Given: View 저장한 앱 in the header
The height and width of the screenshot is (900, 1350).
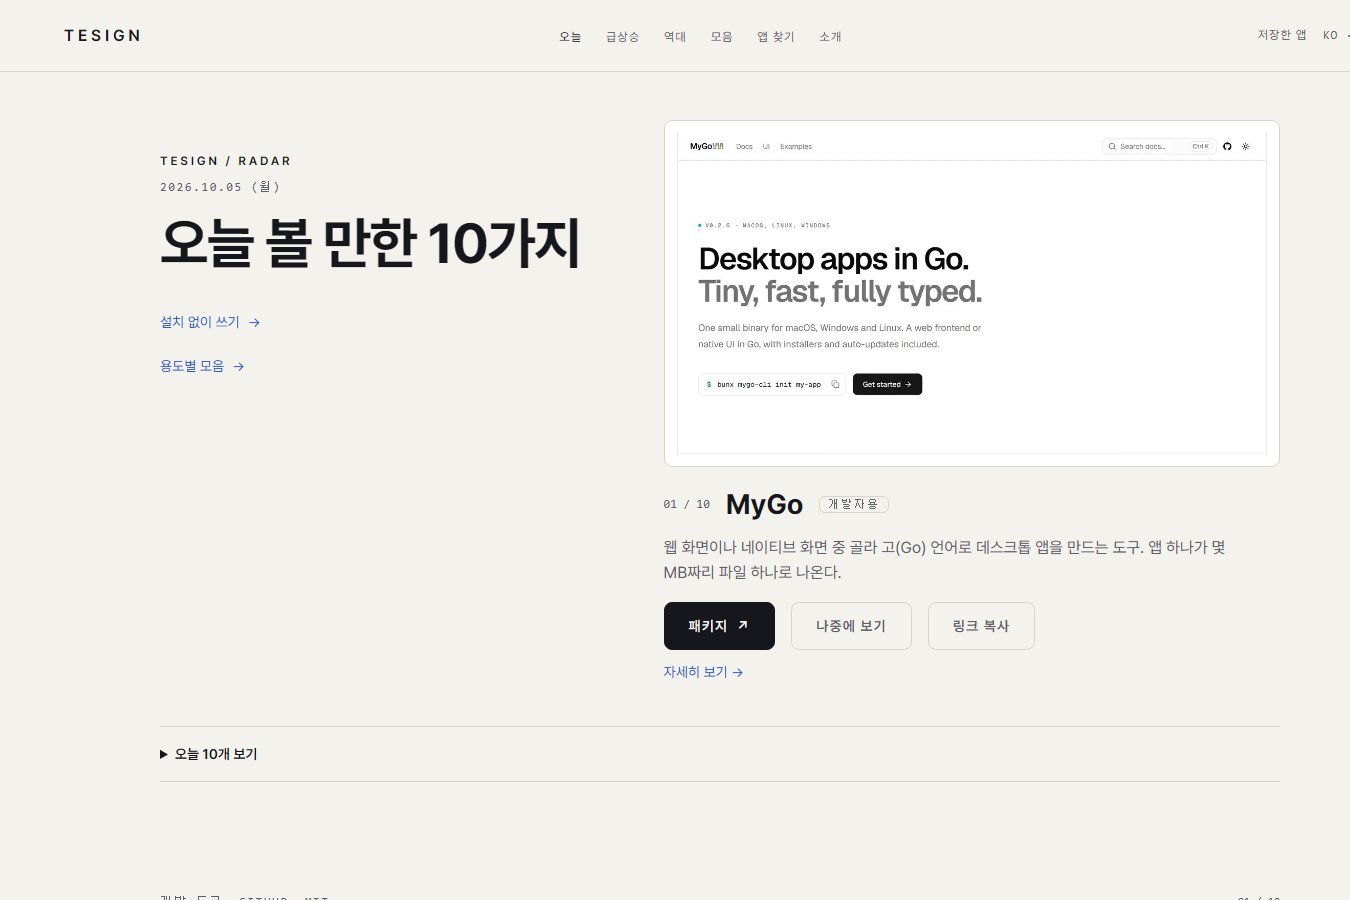Looking at the screenshot, I should click(1282, 35).
